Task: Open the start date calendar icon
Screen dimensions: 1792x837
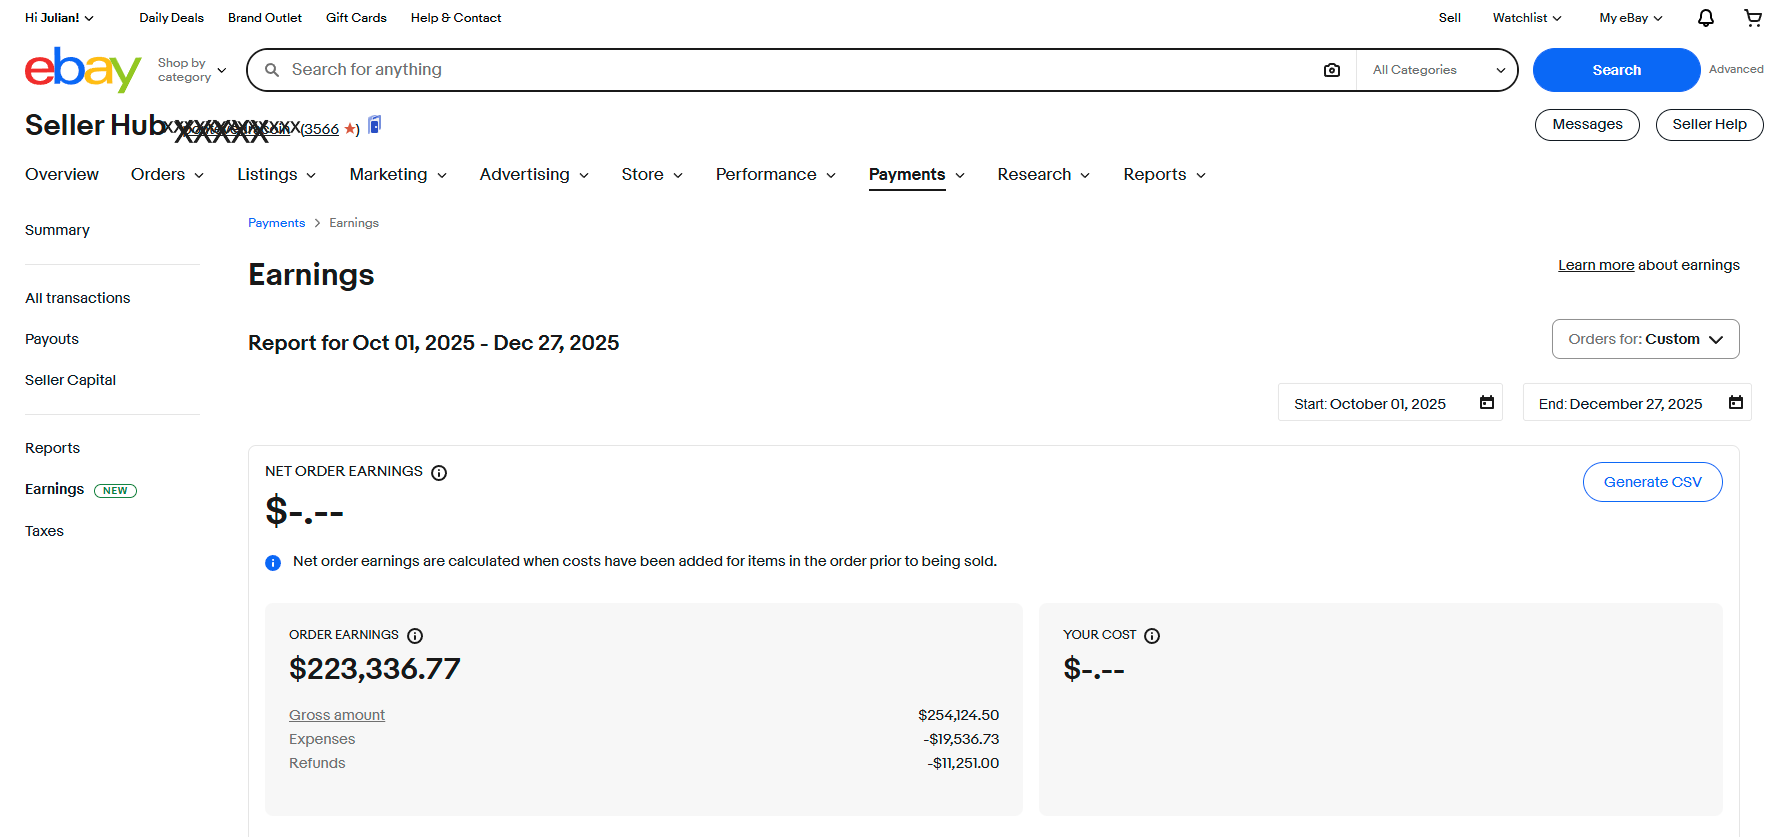Action: click(1487, 403)
